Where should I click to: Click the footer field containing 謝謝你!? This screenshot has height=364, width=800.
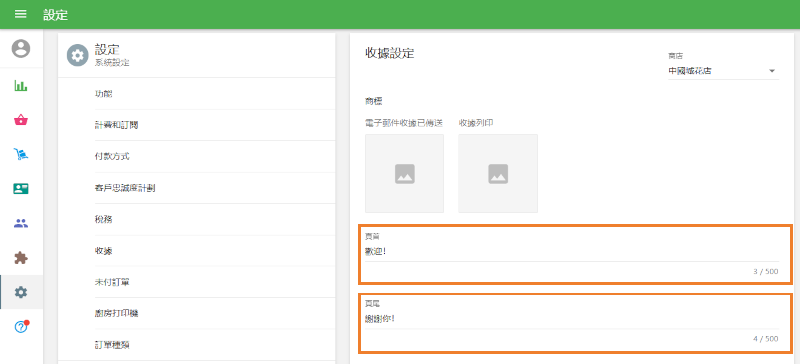point(572,319)
